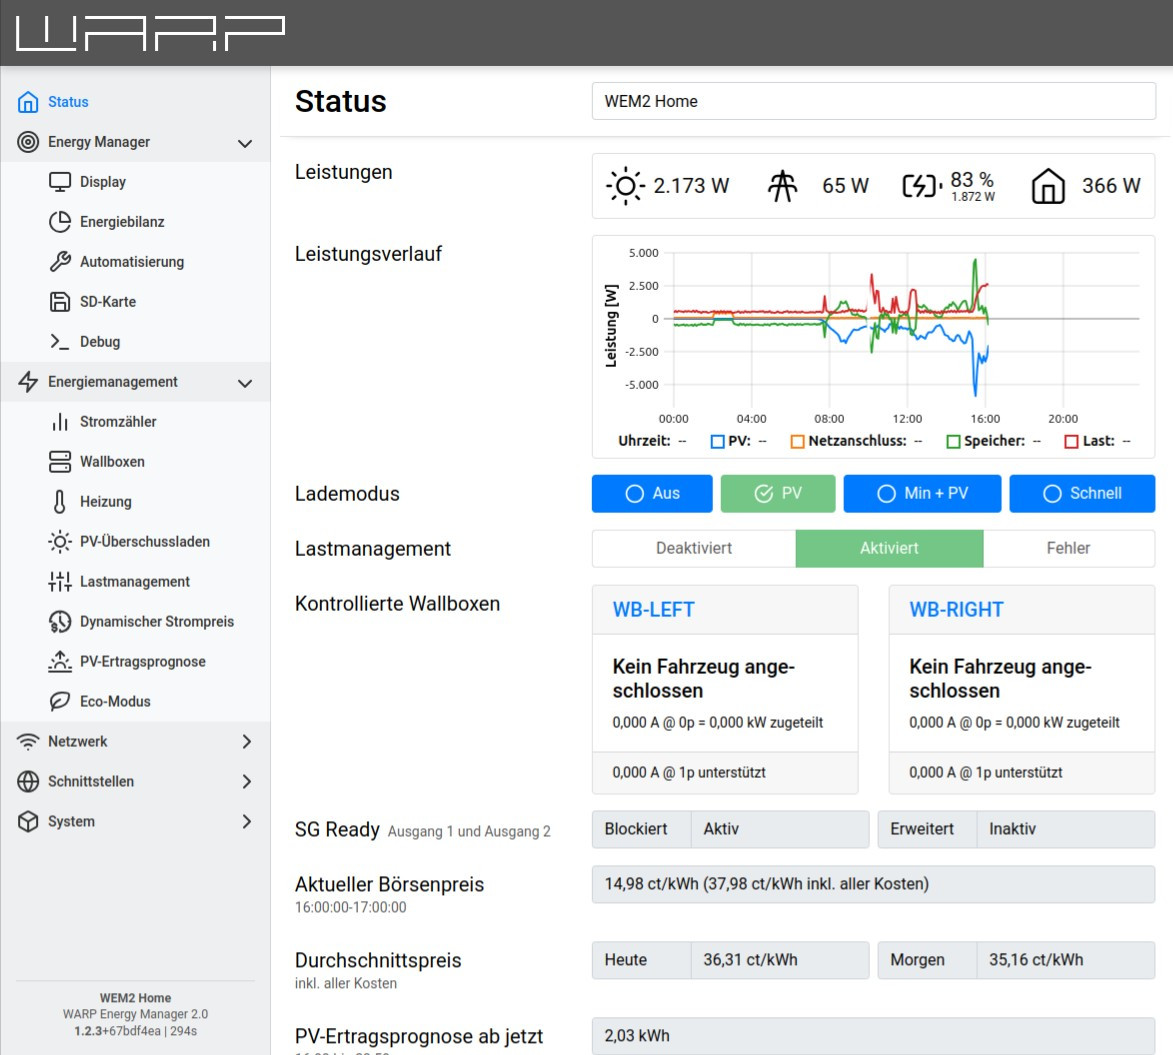Open the Energiebilanz menu item

point(122,222)
